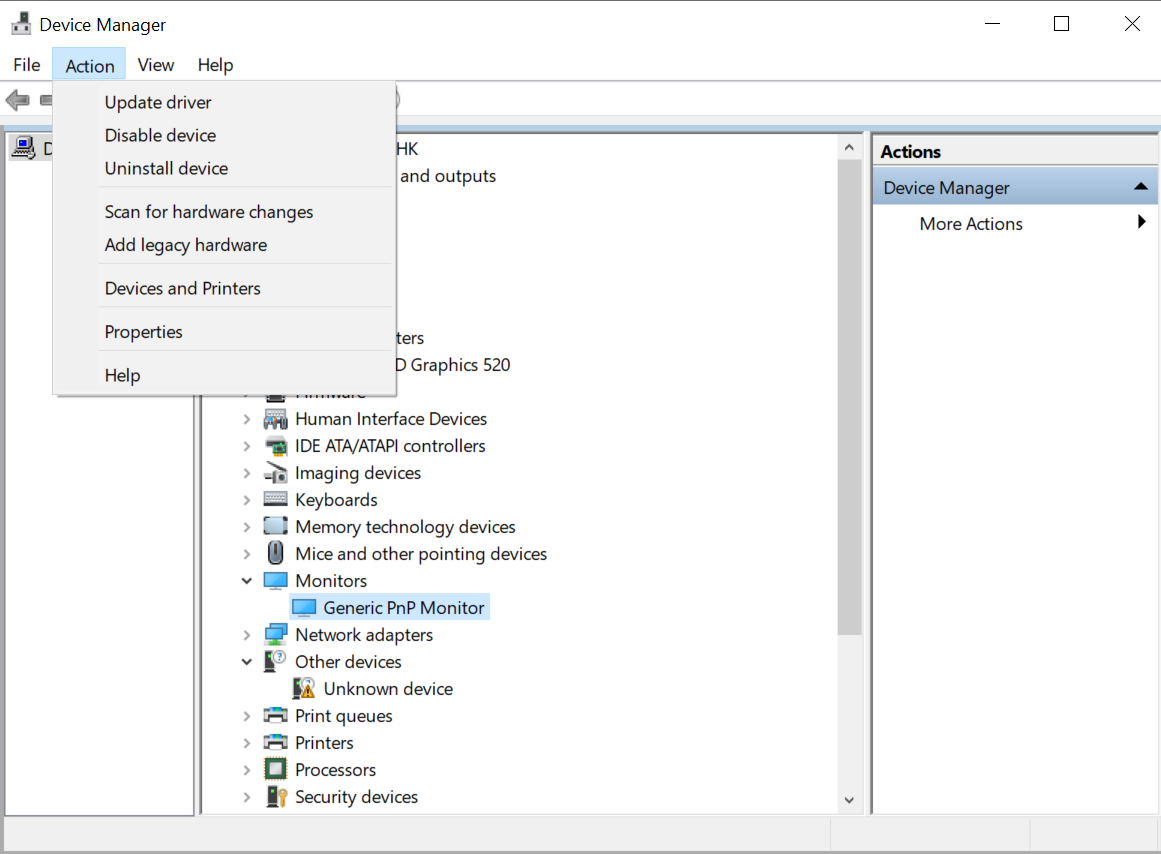Click the Imaging devices icon
The height and width of the screenshot is (854, 1161).
[x=274, y=472]
